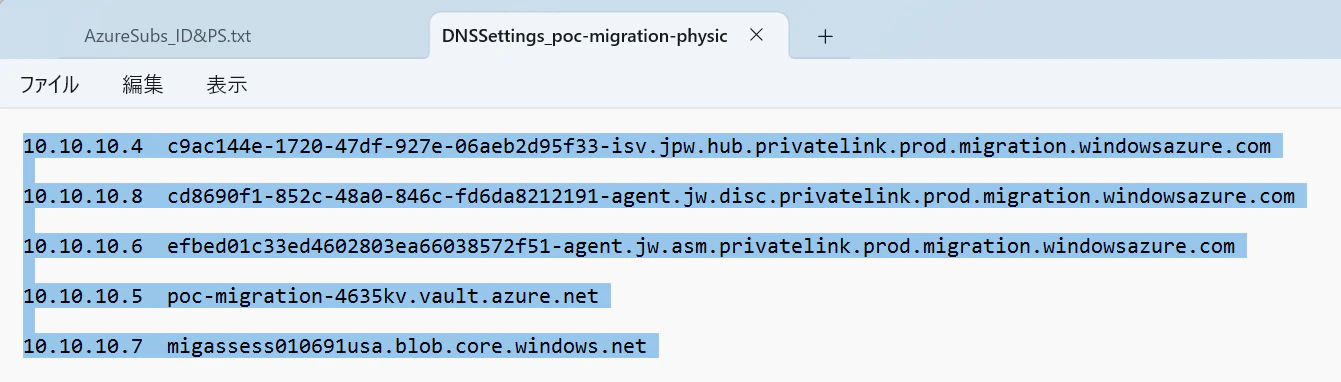This screenshot has width=1341, height=382.
Task: Open the ファイル menu
Action: pyautogui.click(x=50, y=85)
